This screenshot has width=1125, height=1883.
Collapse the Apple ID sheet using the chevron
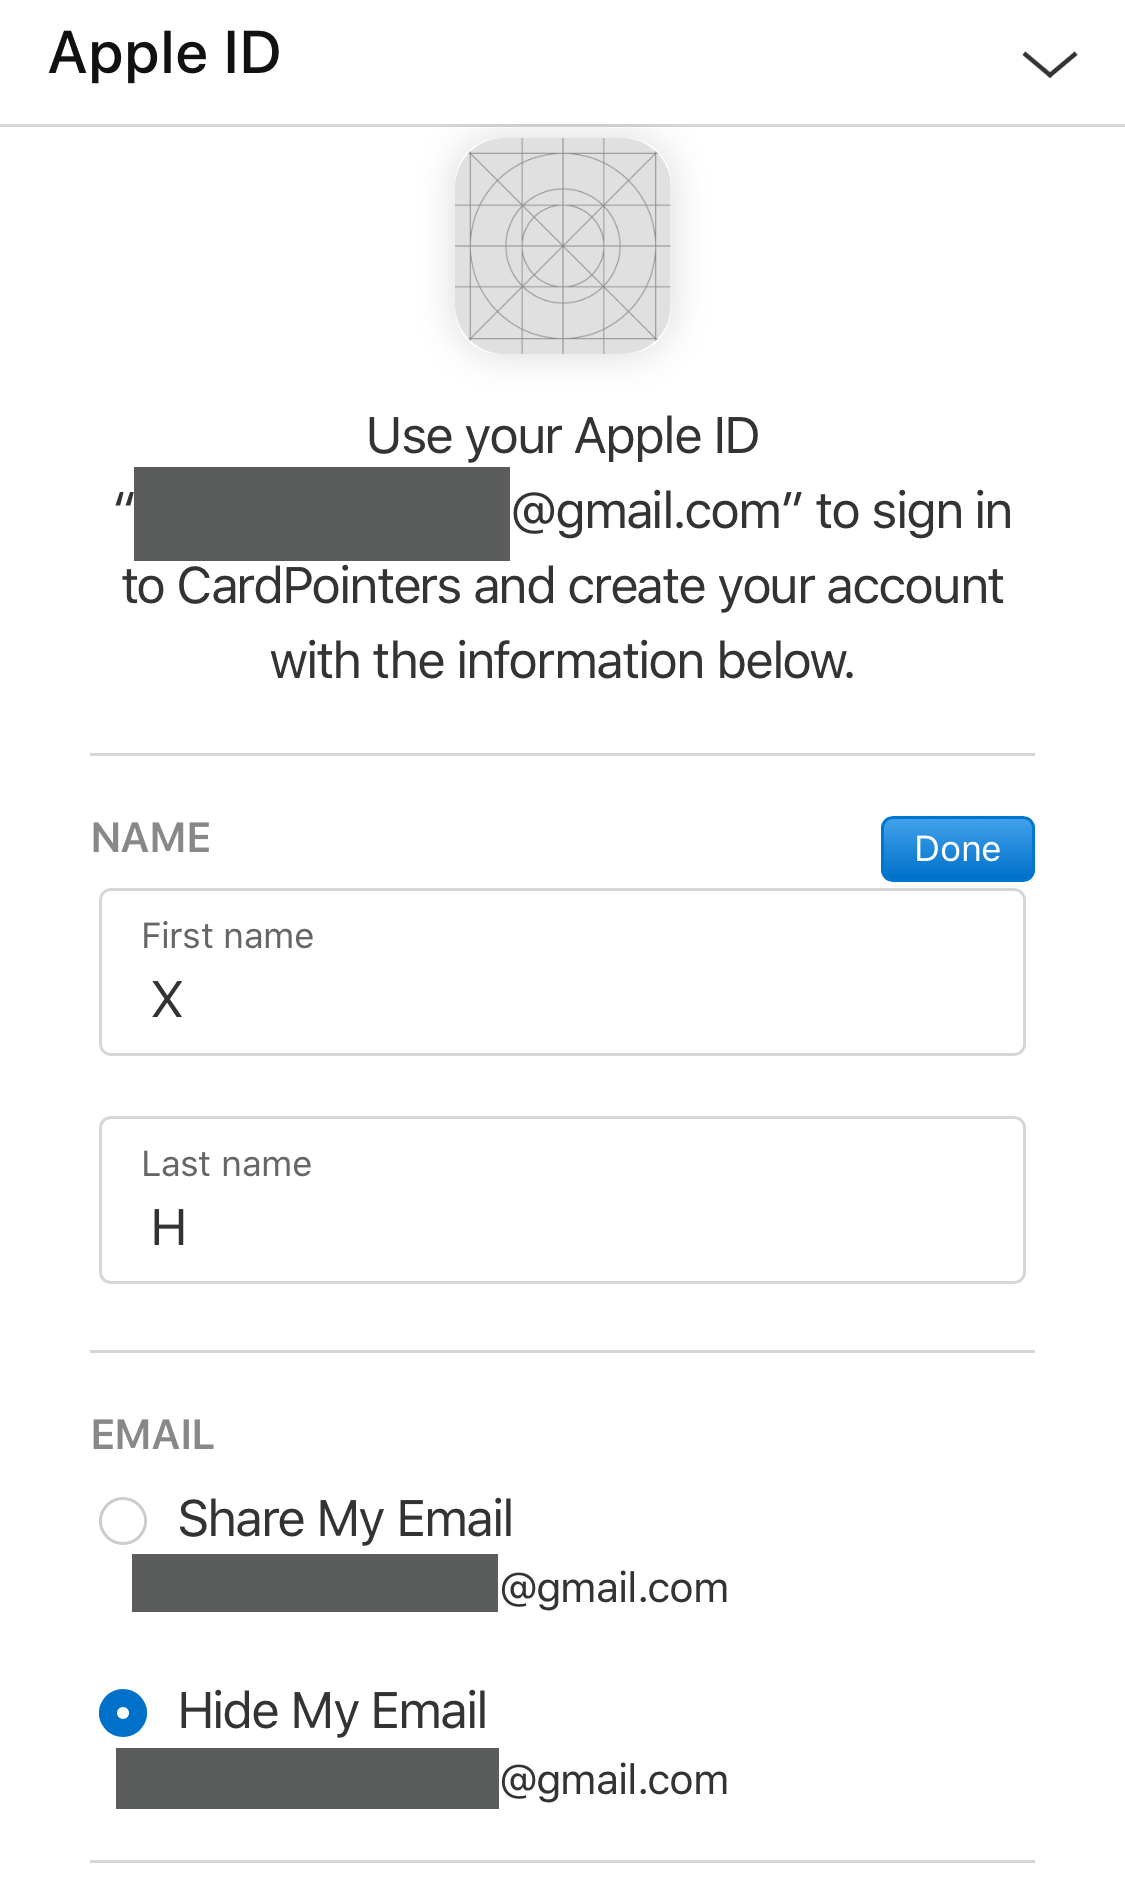click(1049, 64)
